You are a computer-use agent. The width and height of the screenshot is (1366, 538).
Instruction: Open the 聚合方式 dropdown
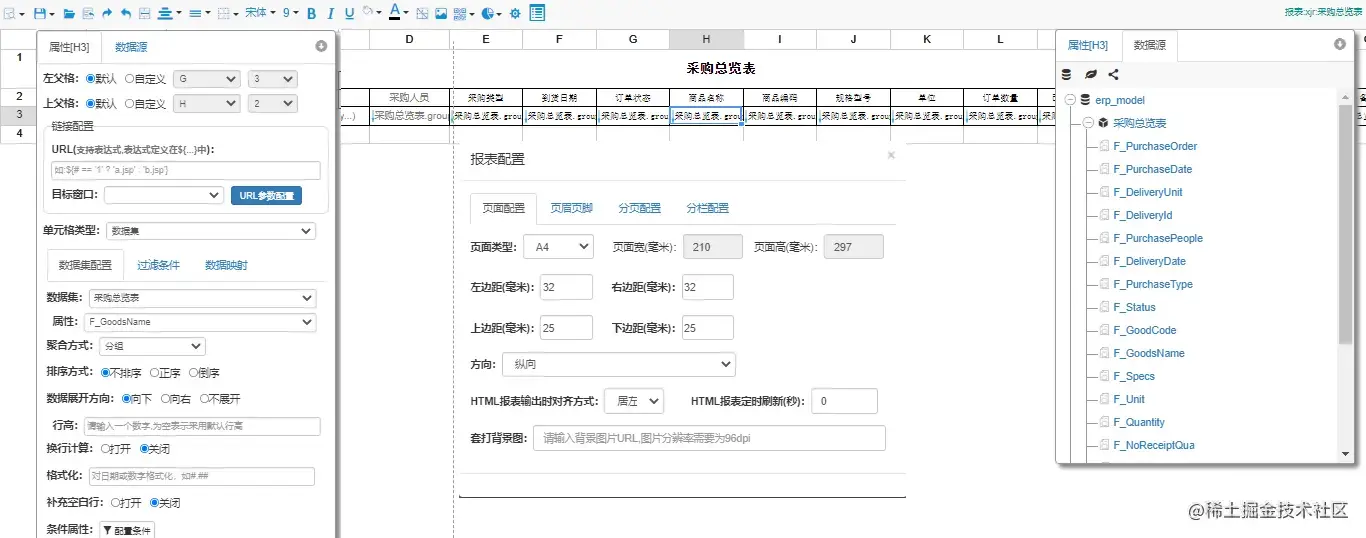click(151, 346)
